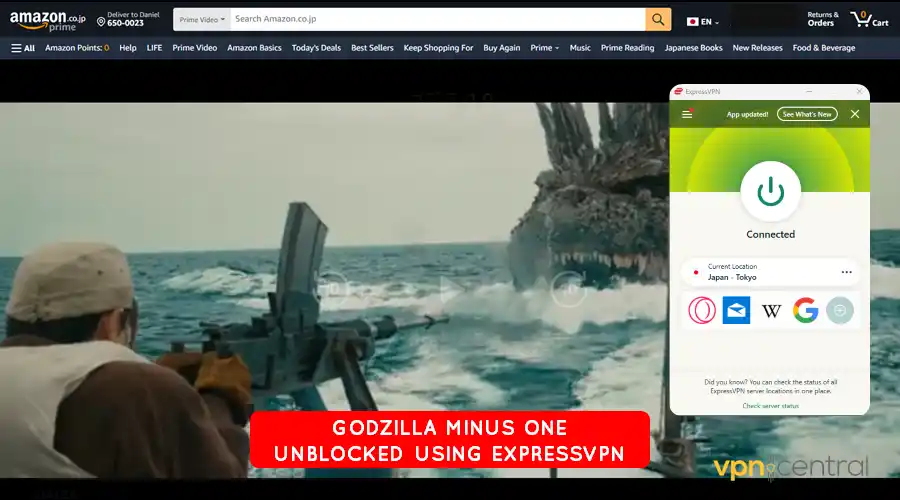Close the ExpressVPN window

859,91
